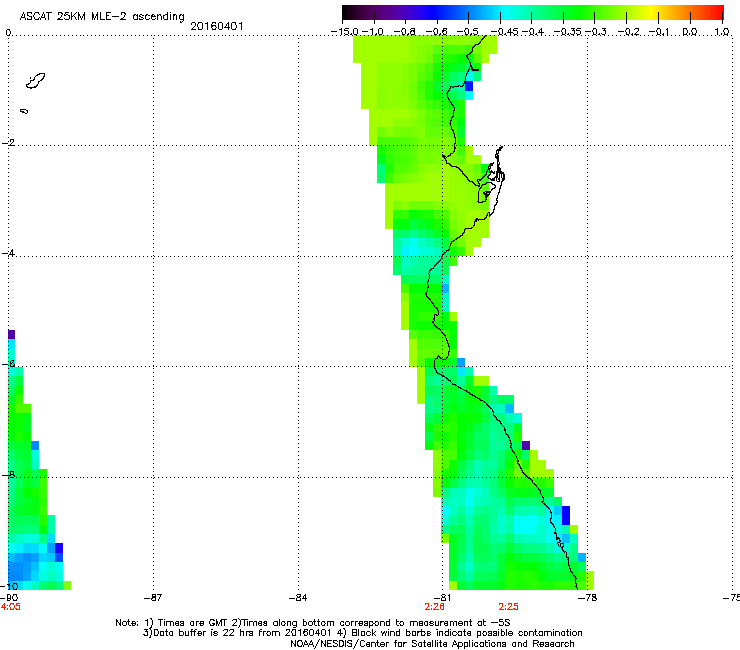Click the -1.0 color bar label
Image resolution: width=740 pixels, height=650 pixels.
(373, 32)
